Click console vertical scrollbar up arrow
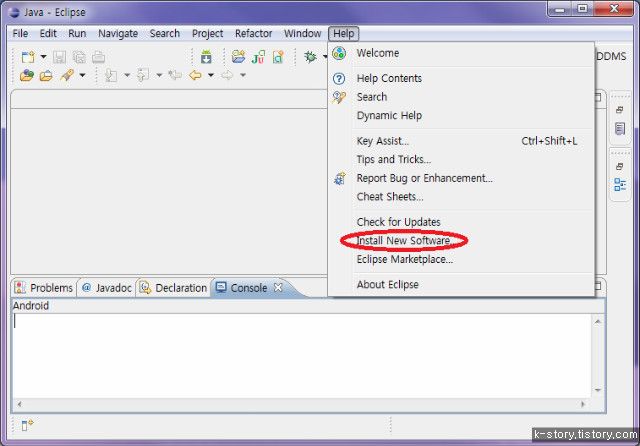 pos(598,322)
